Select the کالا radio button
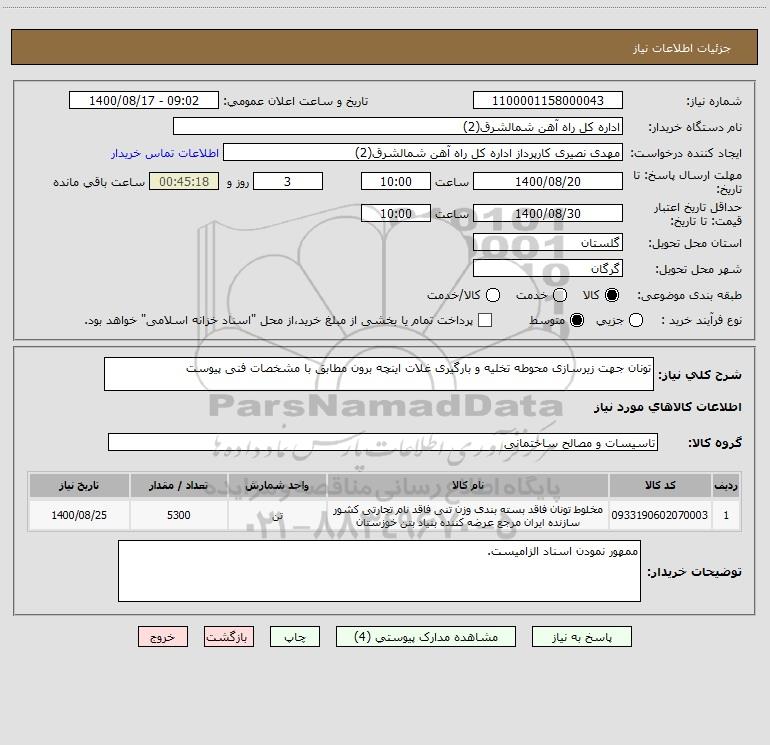This screenshot has width=770, height=745. coord(612,295)
